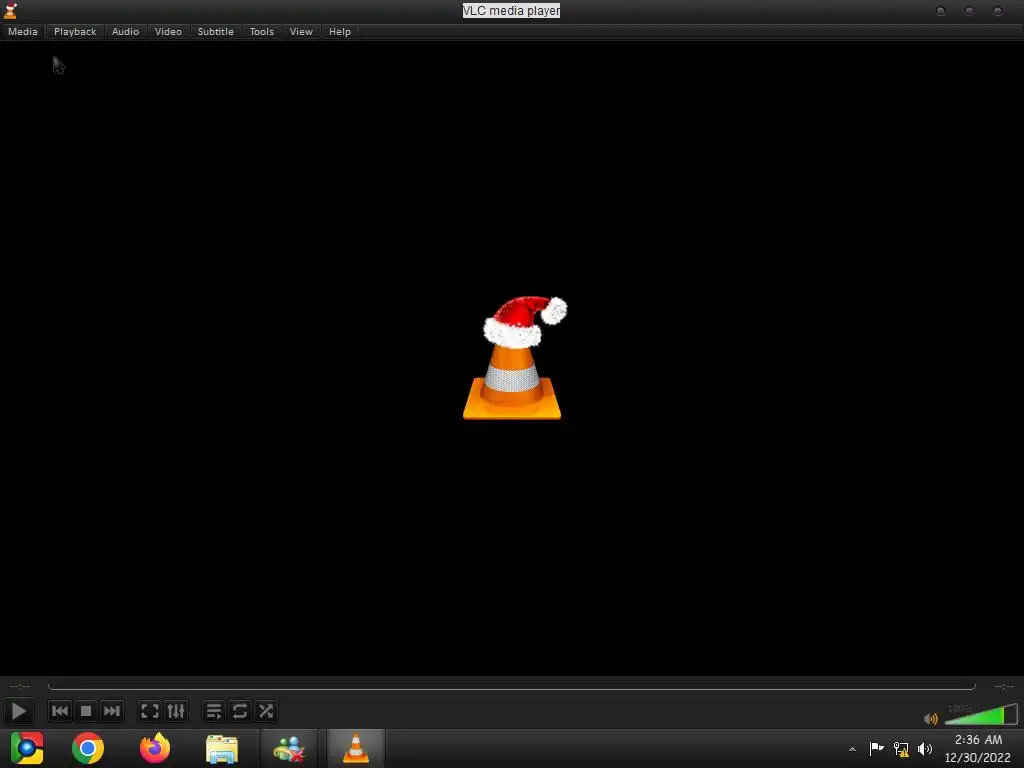Open network status tray icon
The image size is (1024, 768).
point(901,749)
